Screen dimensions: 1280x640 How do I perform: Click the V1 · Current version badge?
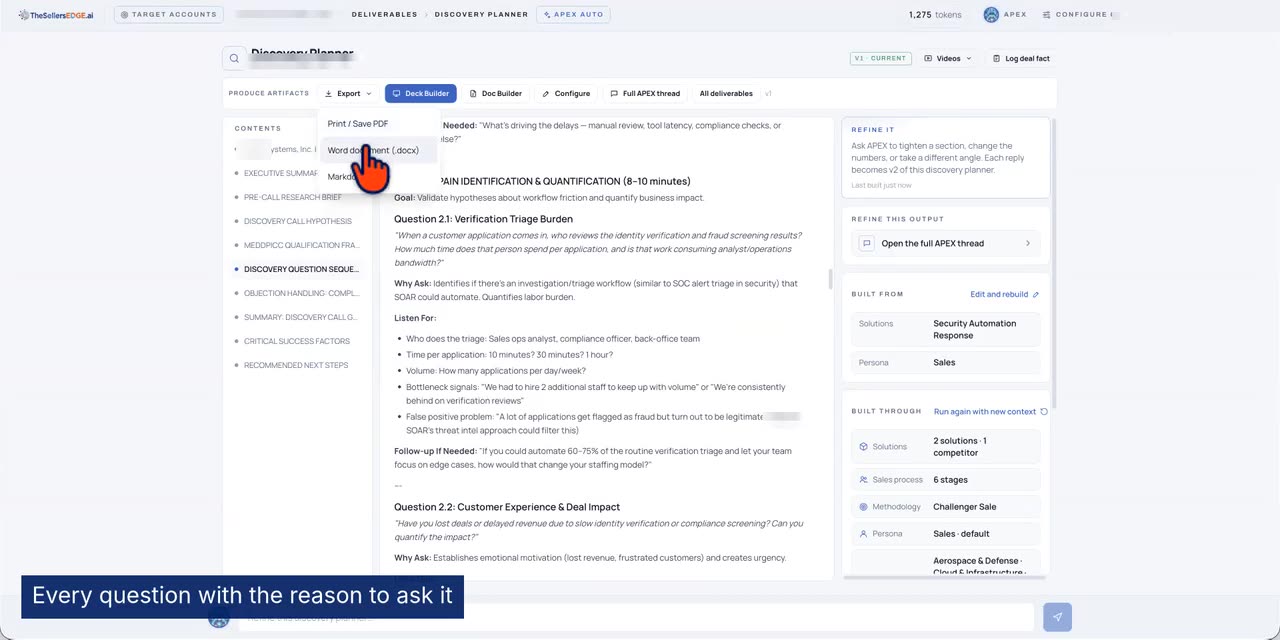[880, 58]
